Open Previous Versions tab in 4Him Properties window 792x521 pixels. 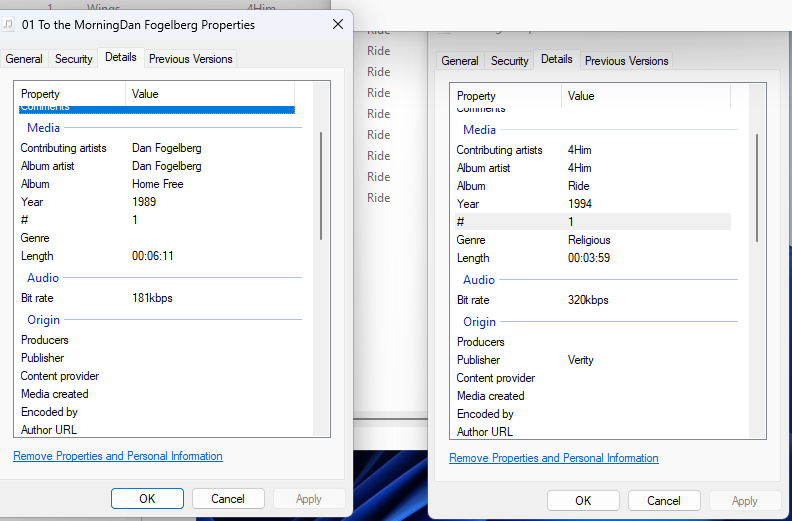(x=626, y=61)
